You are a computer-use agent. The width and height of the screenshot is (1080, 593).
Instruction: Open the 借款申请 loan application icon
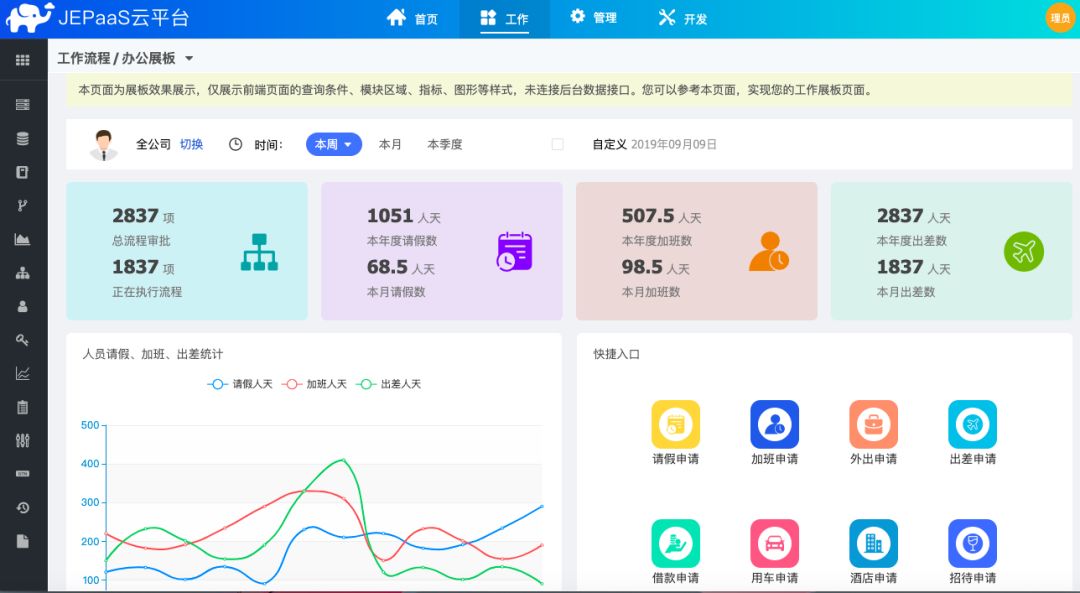click(675, 543)
